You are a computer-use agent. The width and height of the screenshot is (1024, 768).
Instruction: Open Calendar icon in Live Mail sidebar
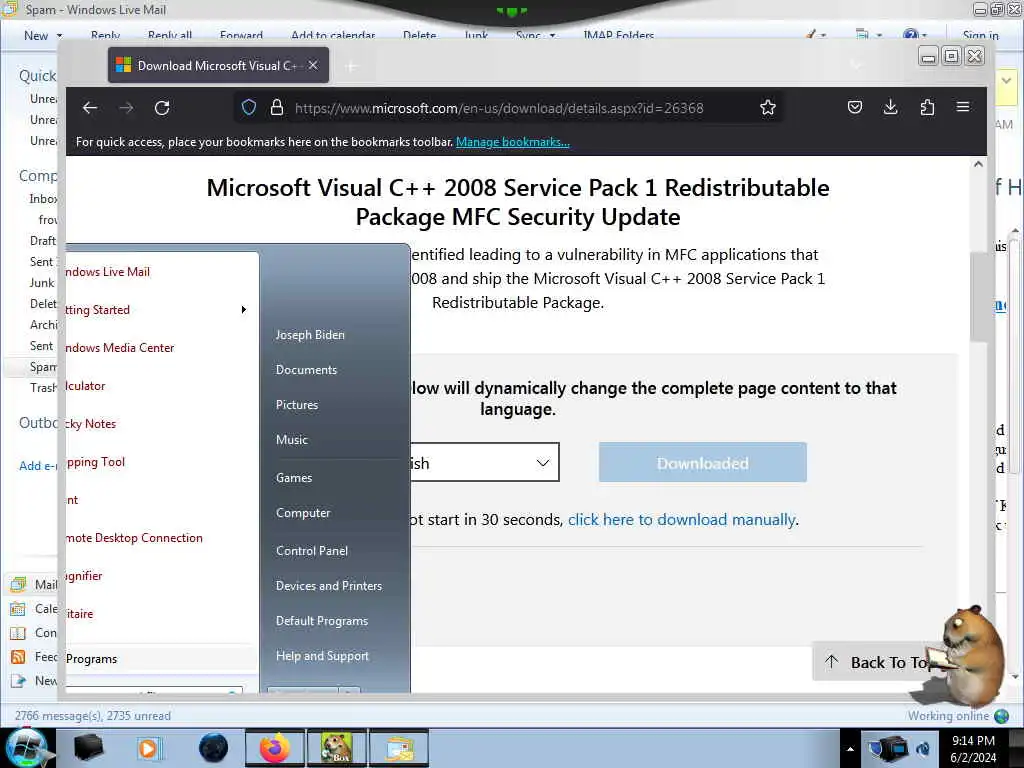[x=18, y=609]
